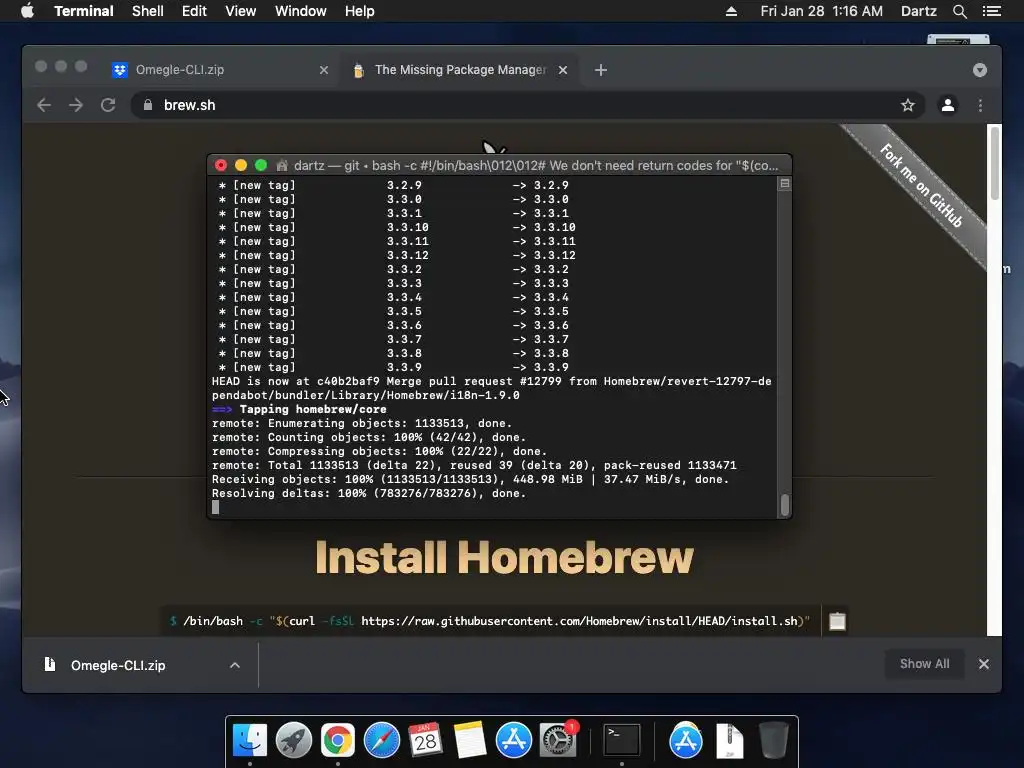Screen dimensions: 1024x768
Task: Open the Help menu
Action: click(360, 11)
